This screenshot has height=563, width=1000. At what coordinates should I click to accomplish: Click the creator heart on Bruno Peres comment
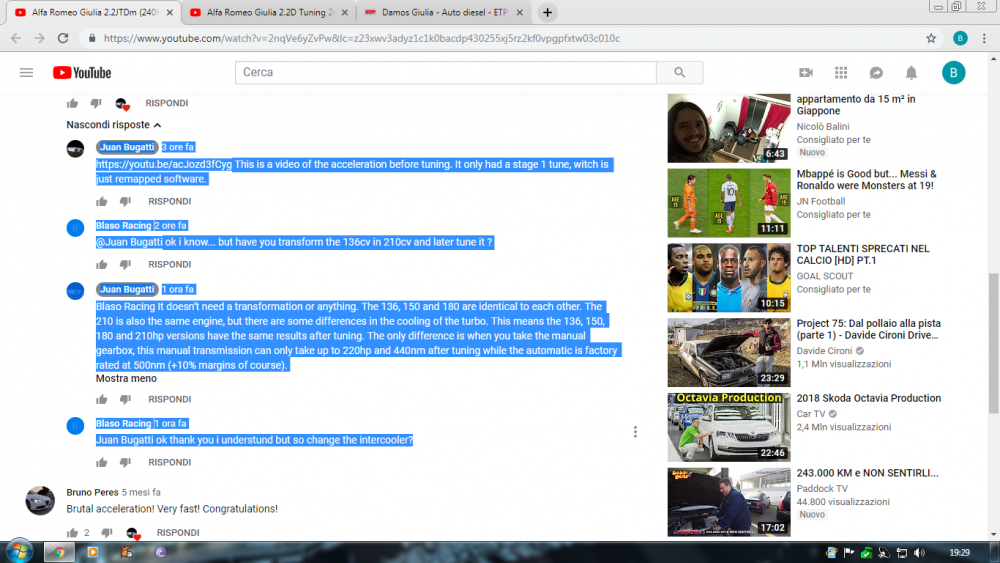coord(133,533)
